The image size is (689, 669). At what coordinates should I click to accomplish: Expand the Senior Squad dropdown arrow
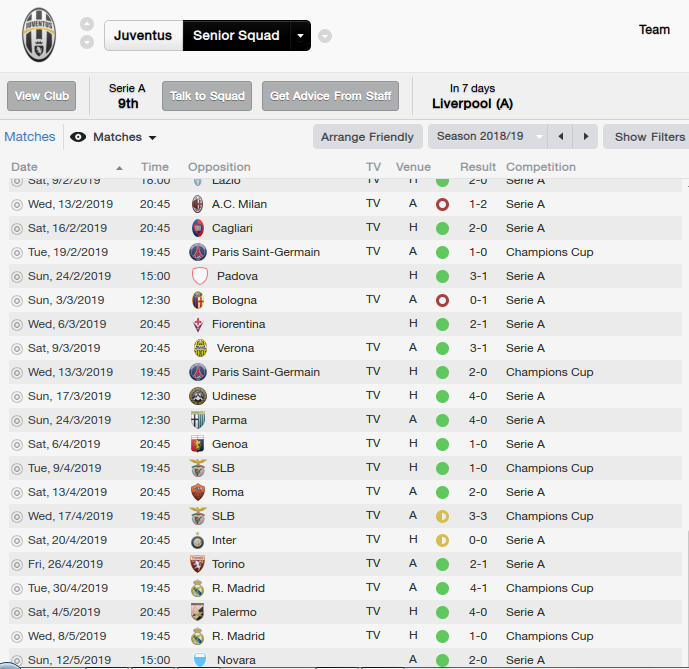pos(300,36)
